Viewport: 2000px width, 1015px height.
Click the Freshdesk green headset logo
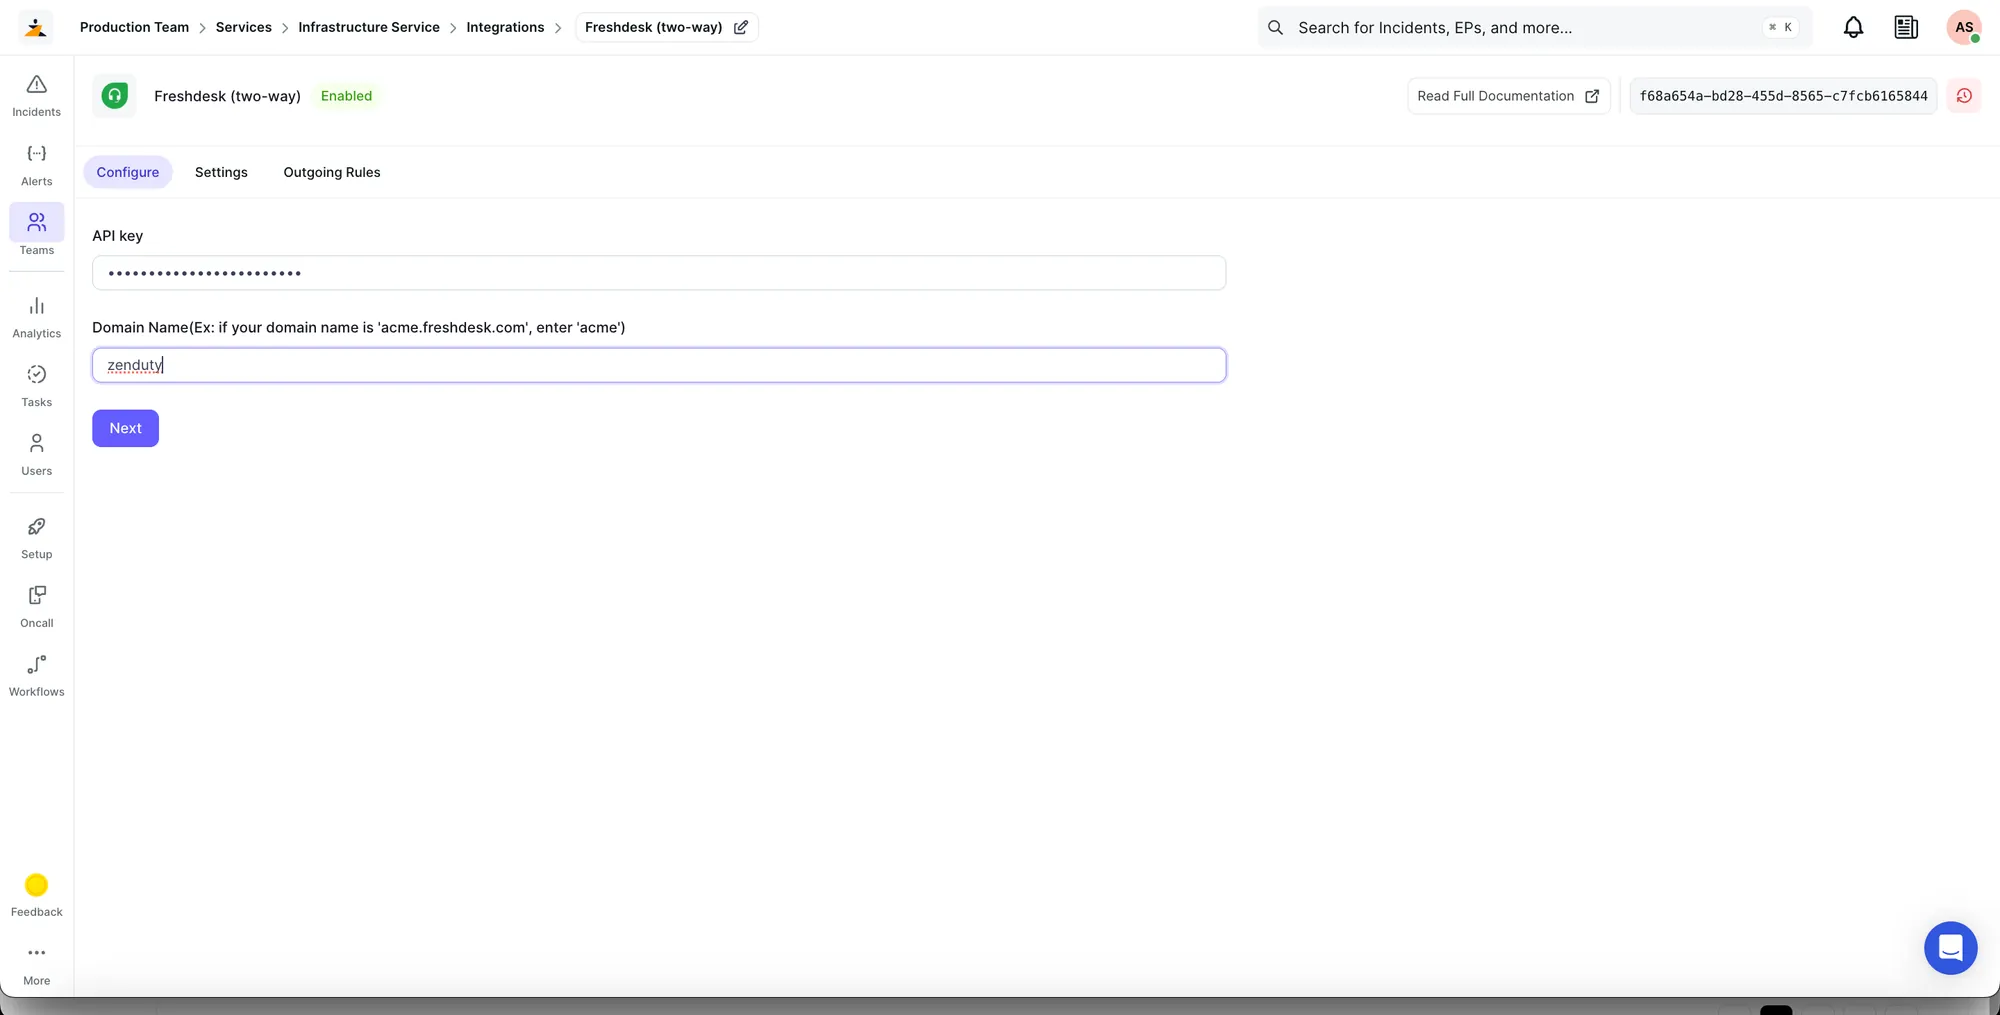(115, 96)
